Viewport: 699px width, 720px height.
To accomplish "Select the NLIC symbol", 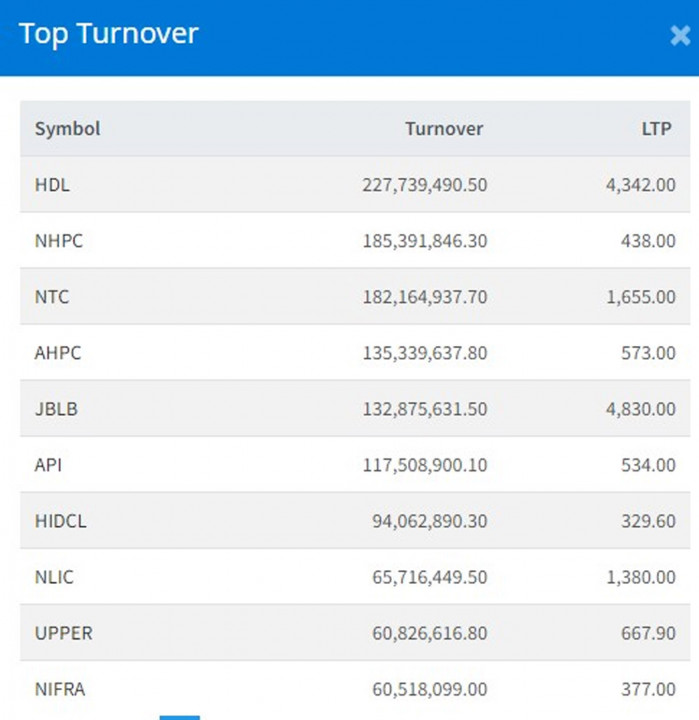I will pyautogui.click(x=54, y=577).
